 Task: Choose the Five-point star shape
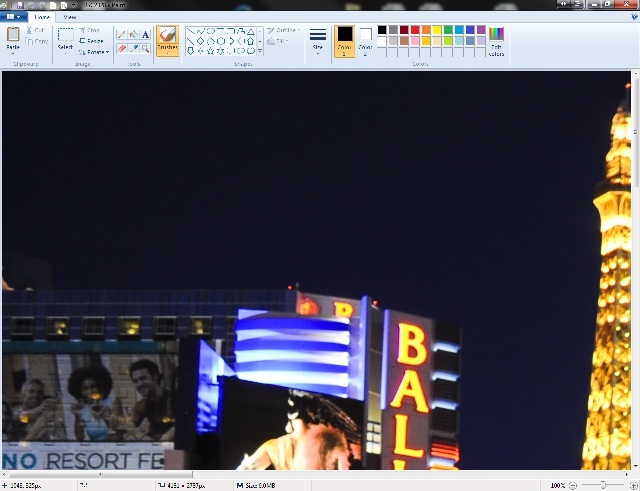pos(211,51)
